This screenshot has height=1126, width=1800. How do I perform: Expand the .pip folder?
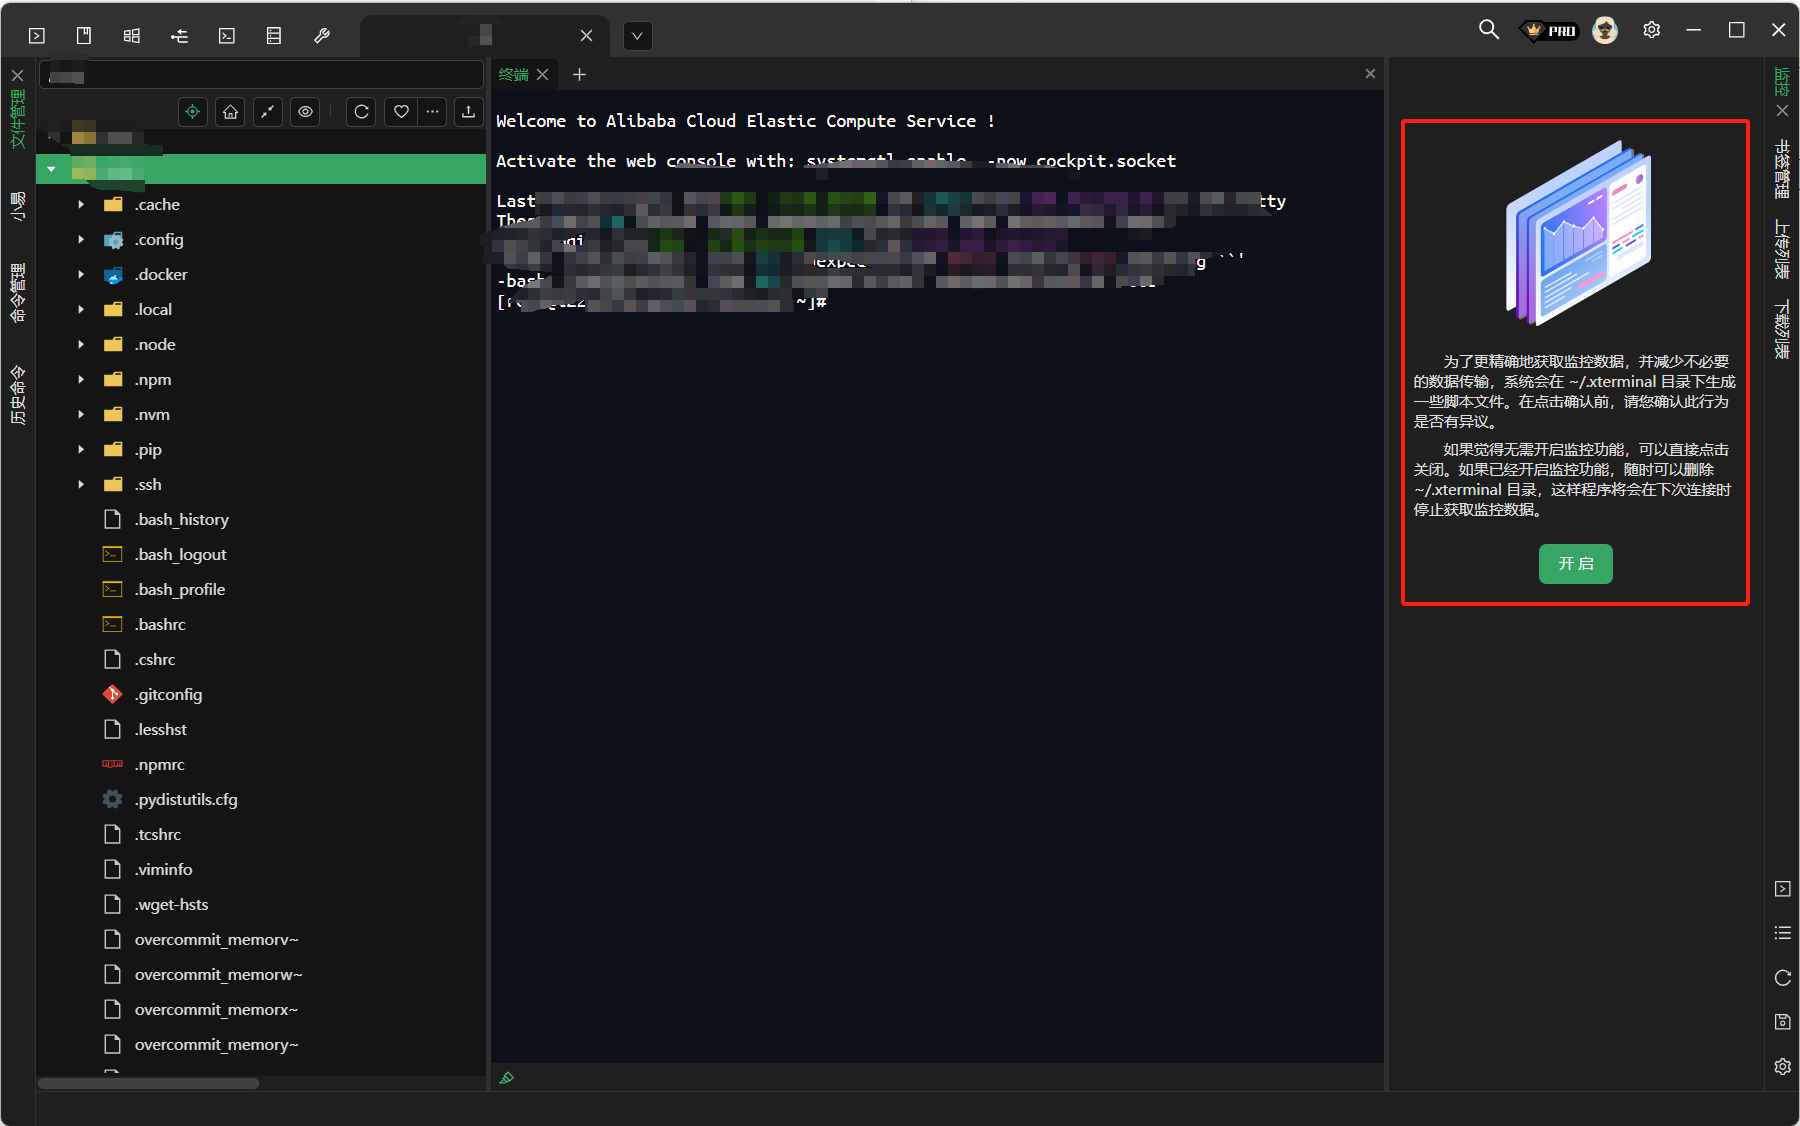point(81,450)
